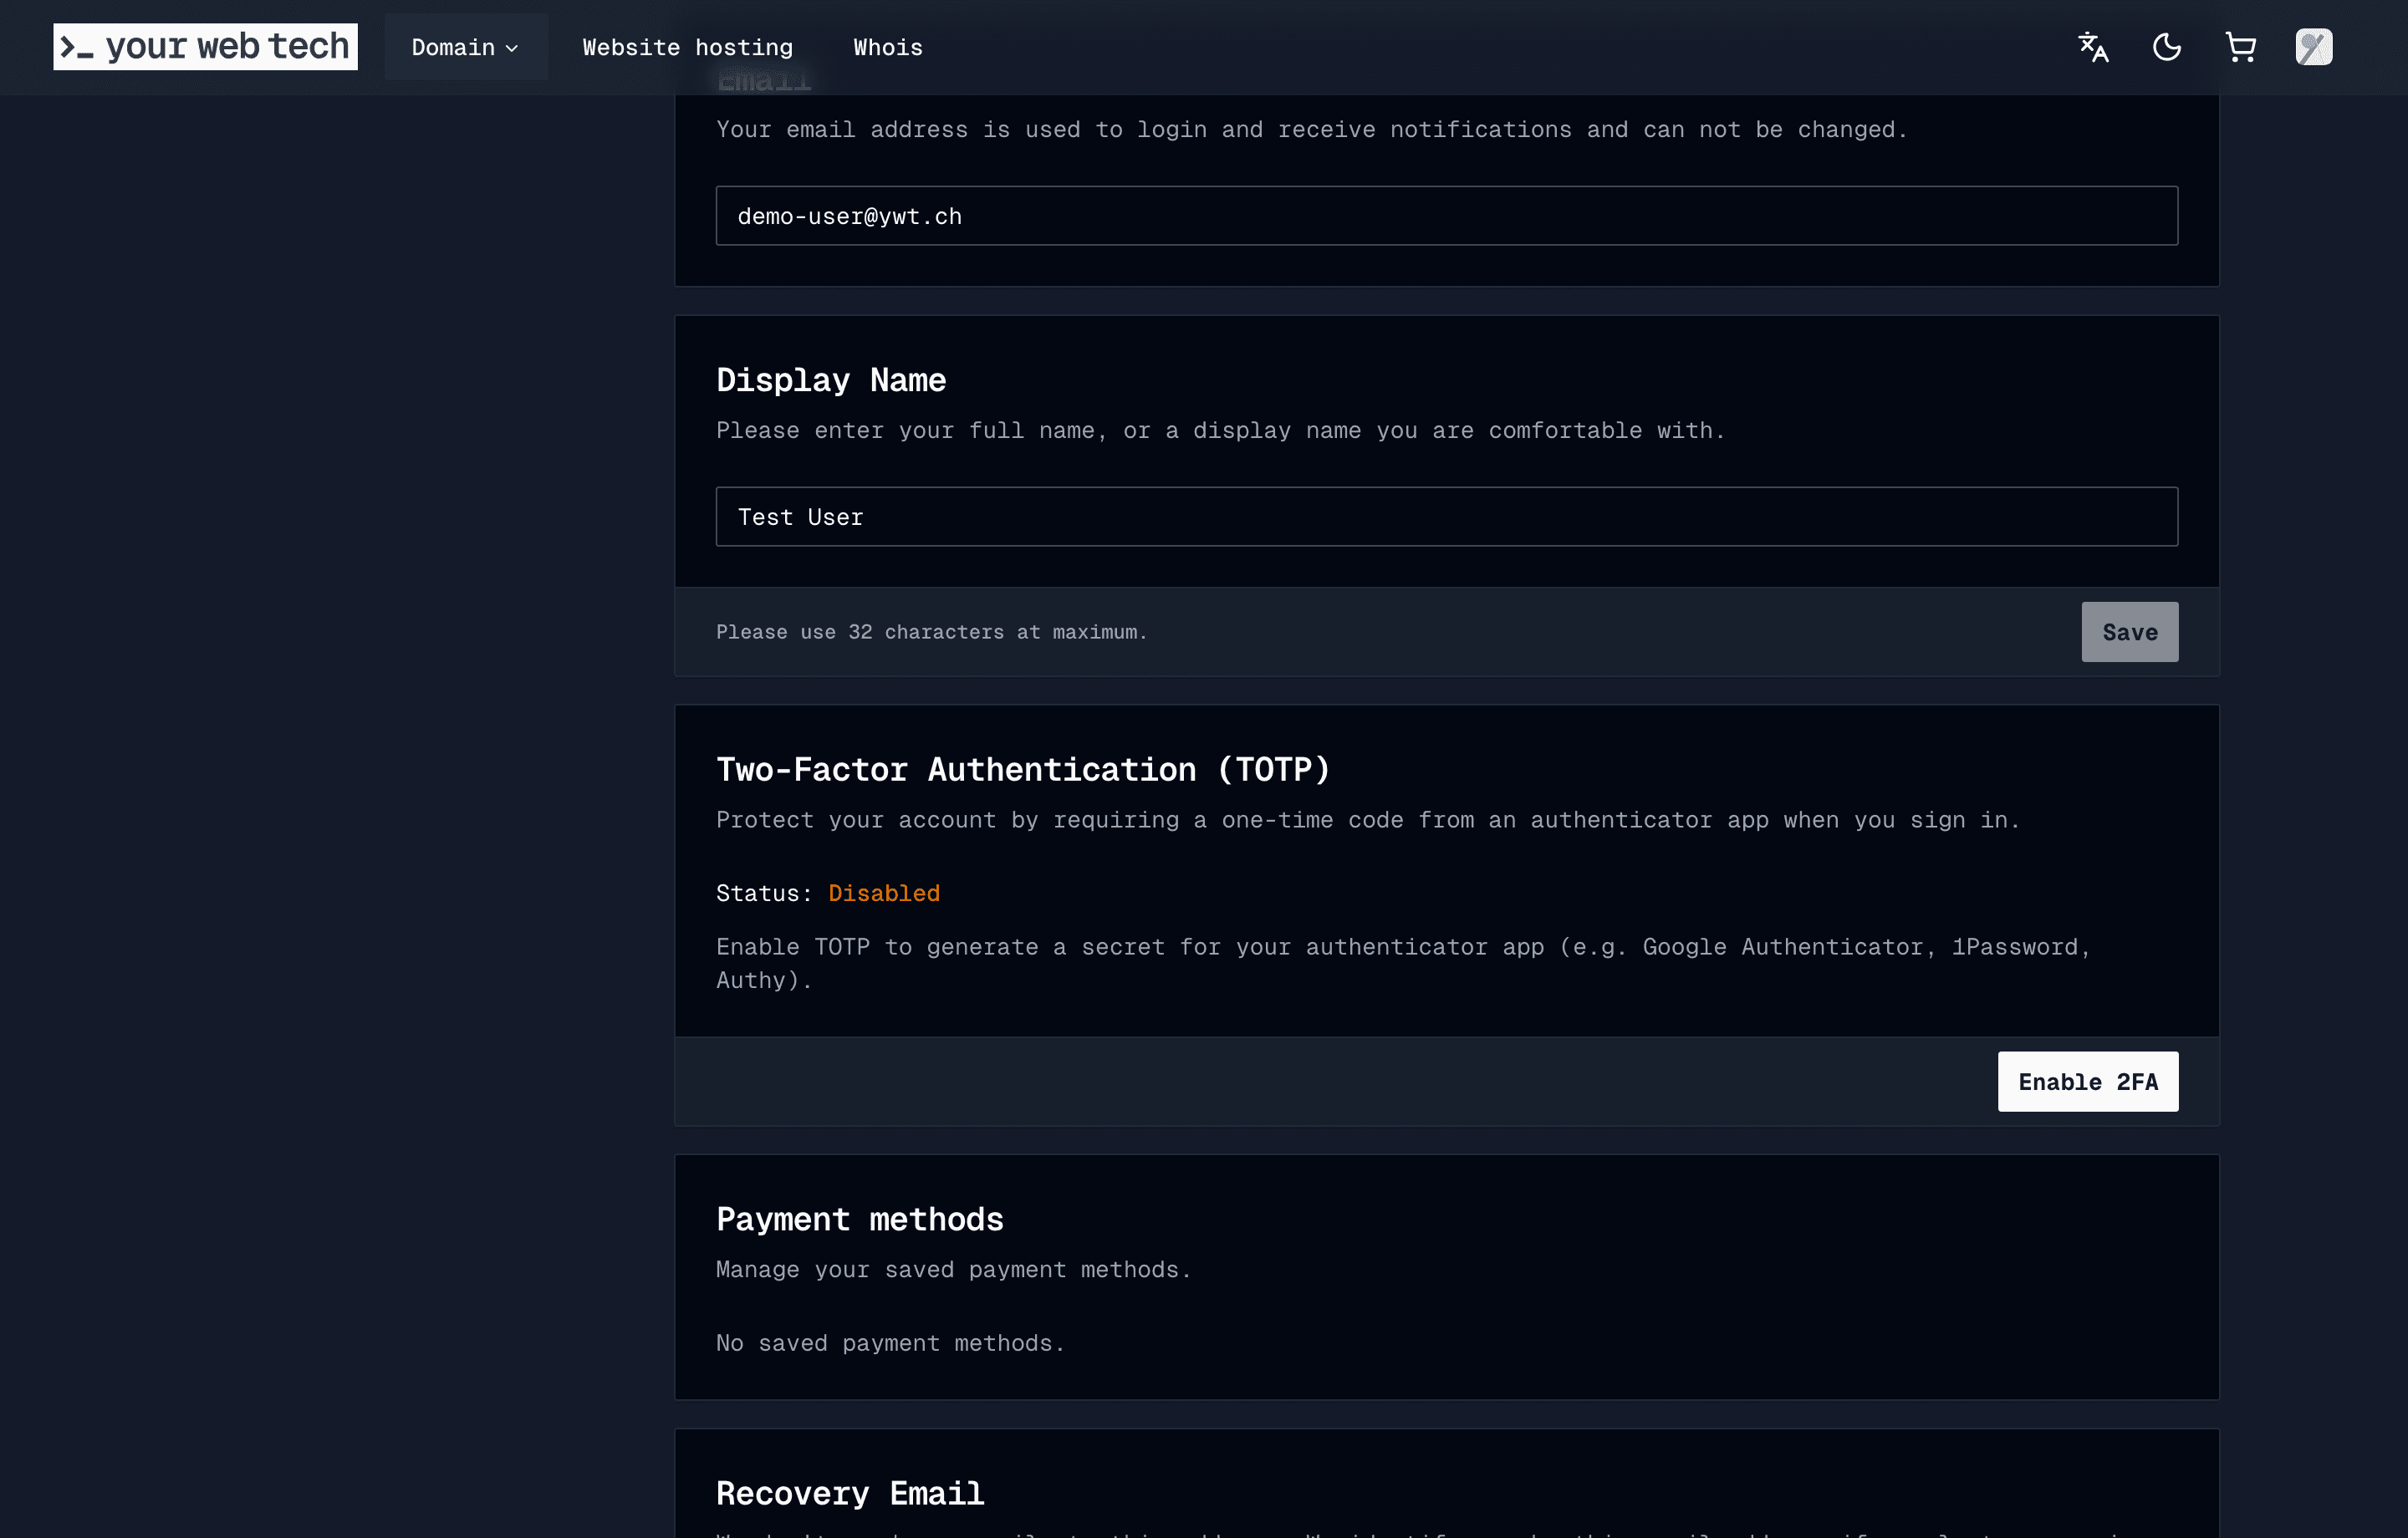Click the Recovery Email heading

tap(850, 1494)
